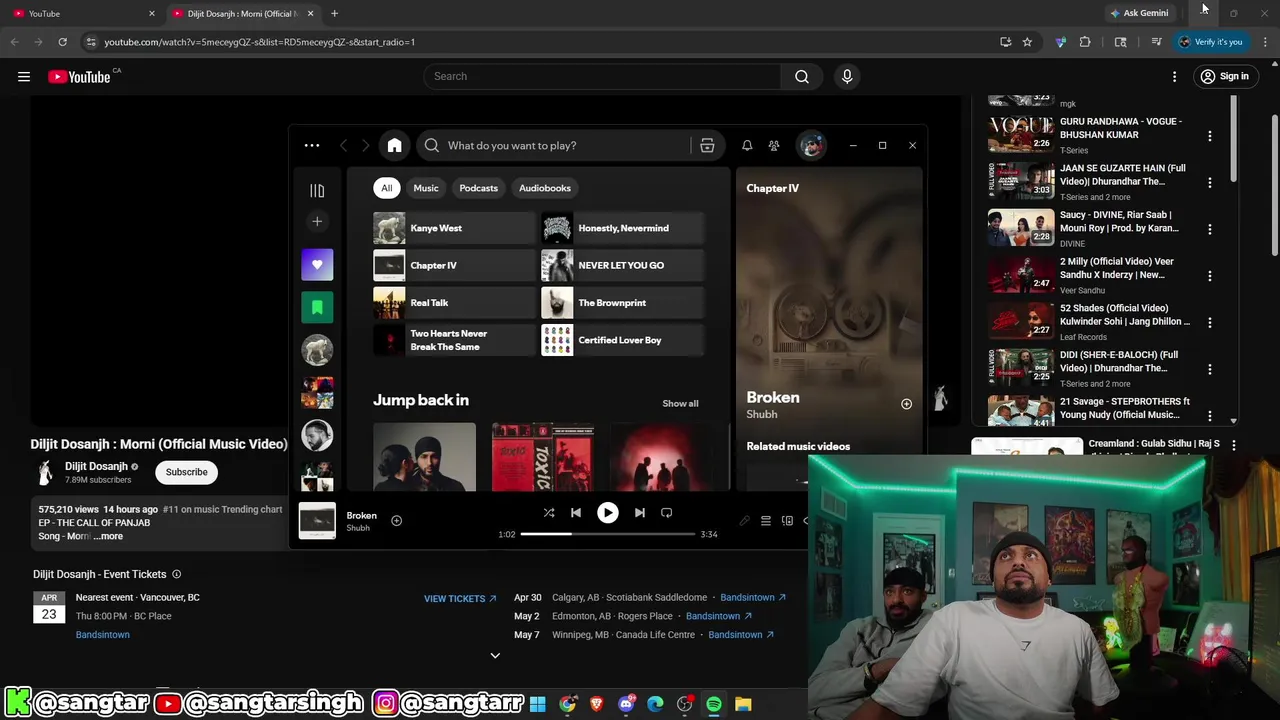
Task: Click the YouTube search box
Action: pos(602,76)
